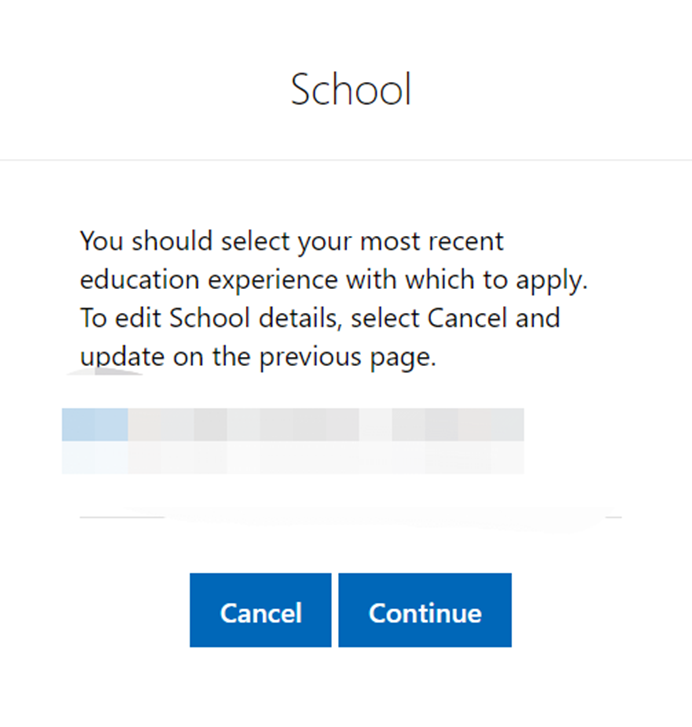The height and width of the screenshot is (727, 692).
Task: Click the lighter second line of blurred entry
Action: (293, 458)
